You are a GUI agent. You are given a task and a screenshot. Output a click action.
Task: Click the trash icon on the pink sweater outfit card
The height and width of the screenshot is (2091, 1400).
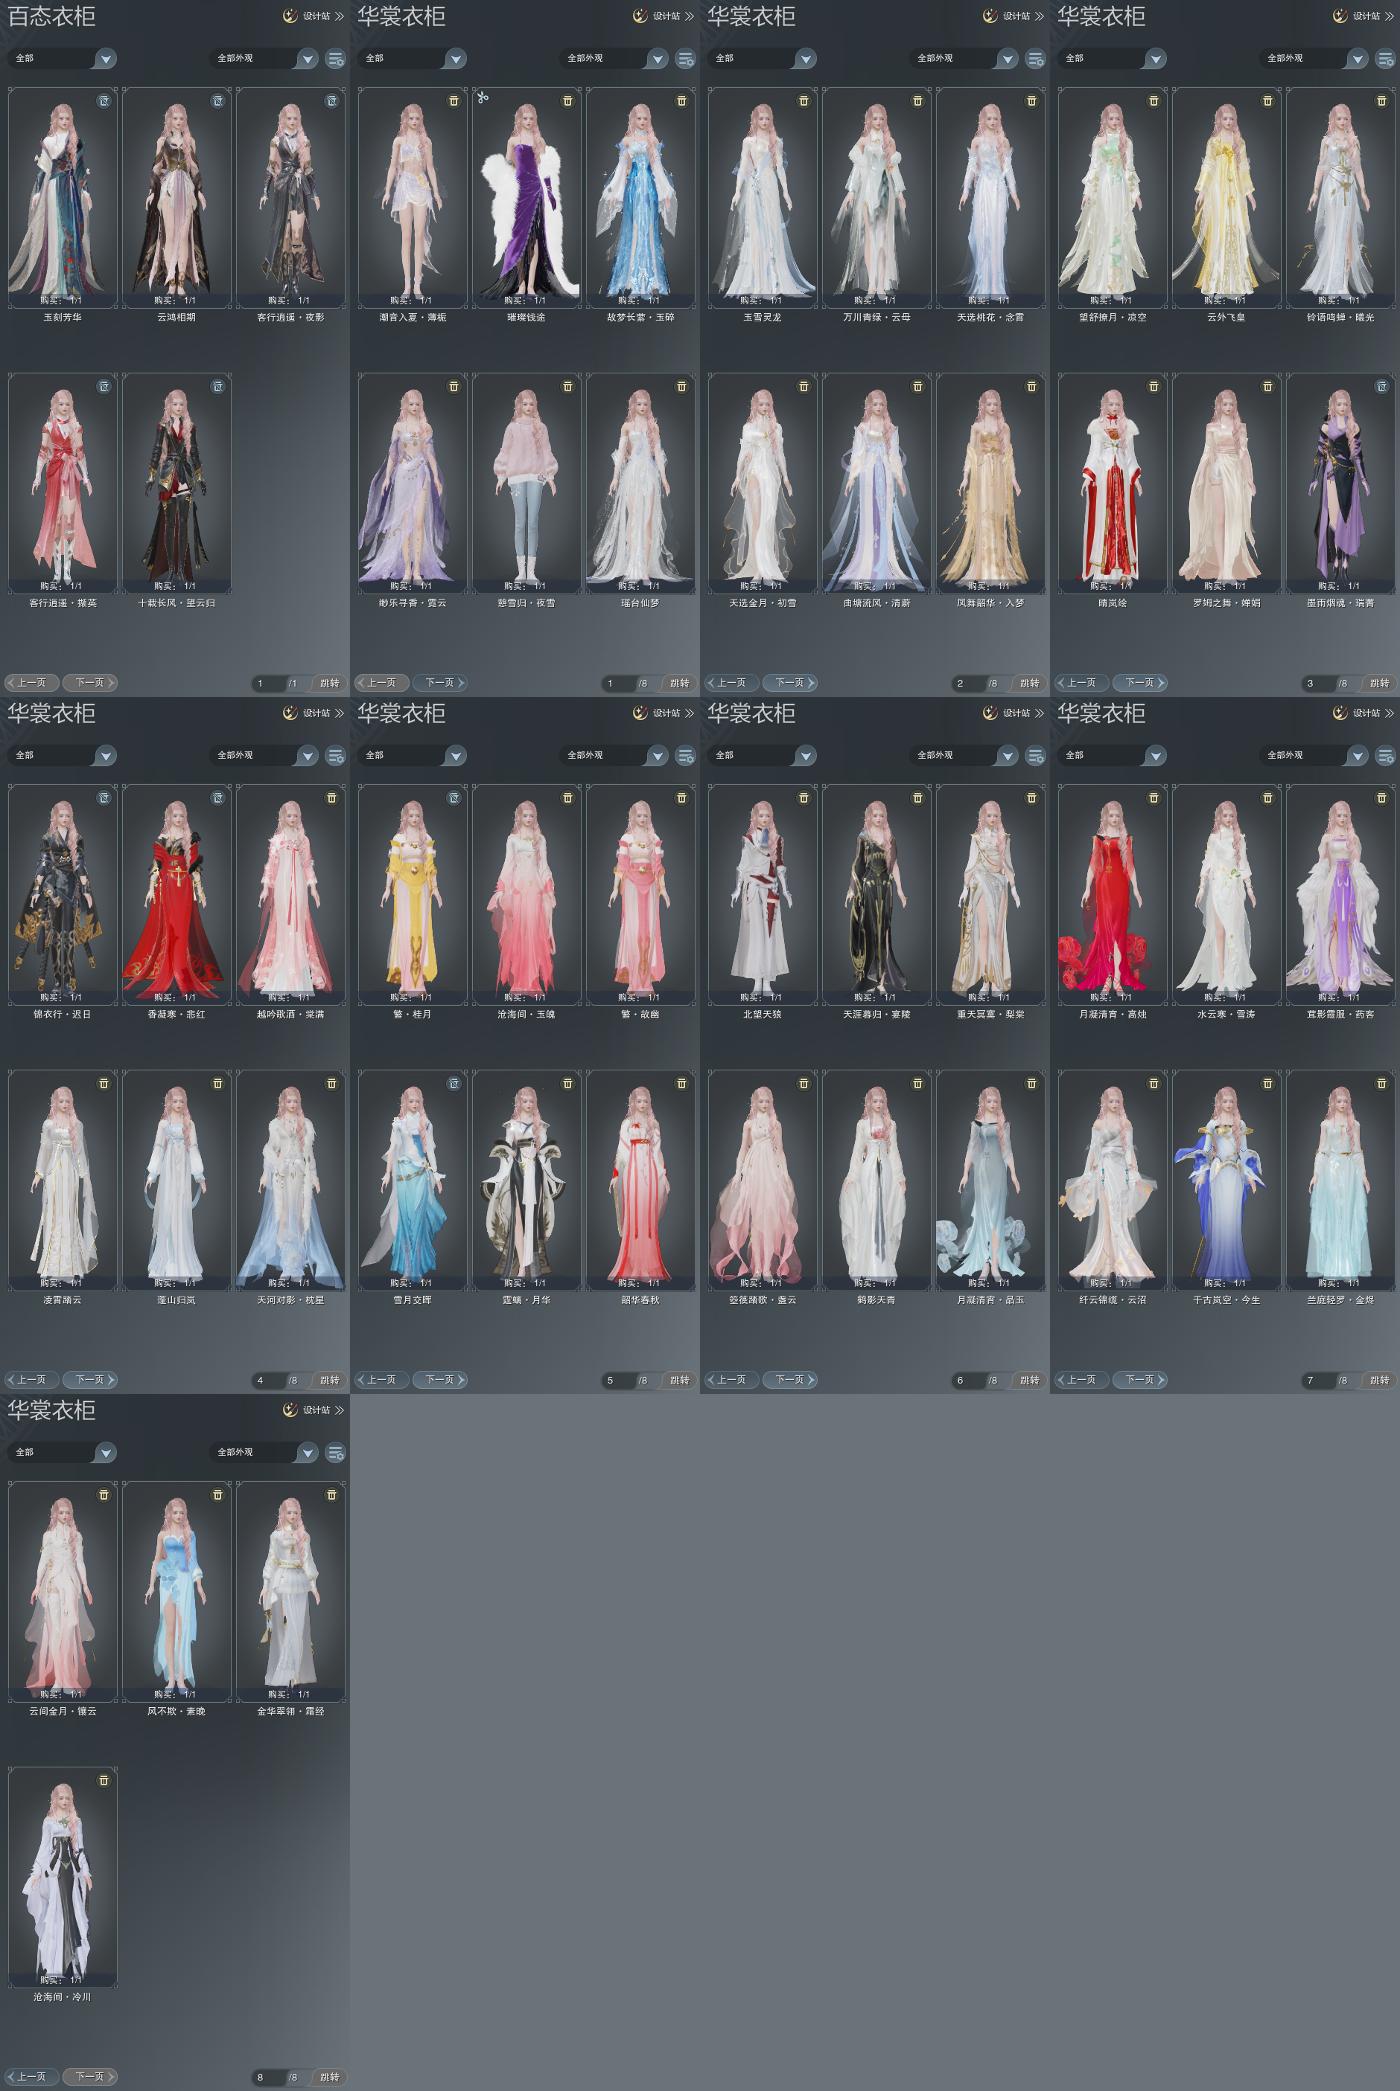[x=568, y=386]
